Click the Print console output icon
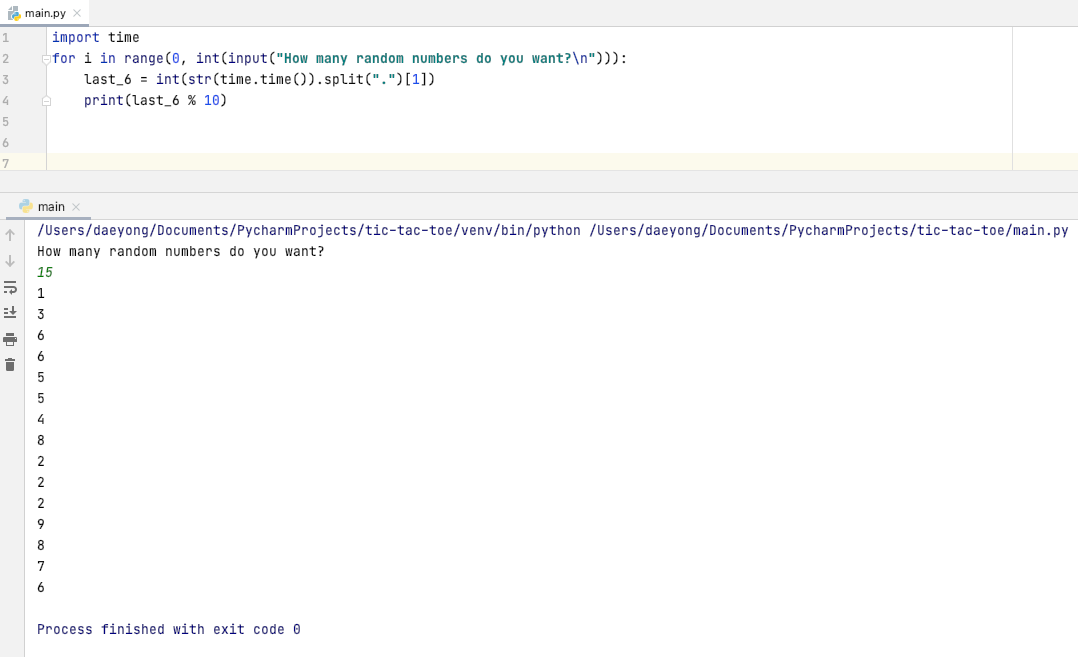Viewport: 1078px width, 657px height. 10,339
